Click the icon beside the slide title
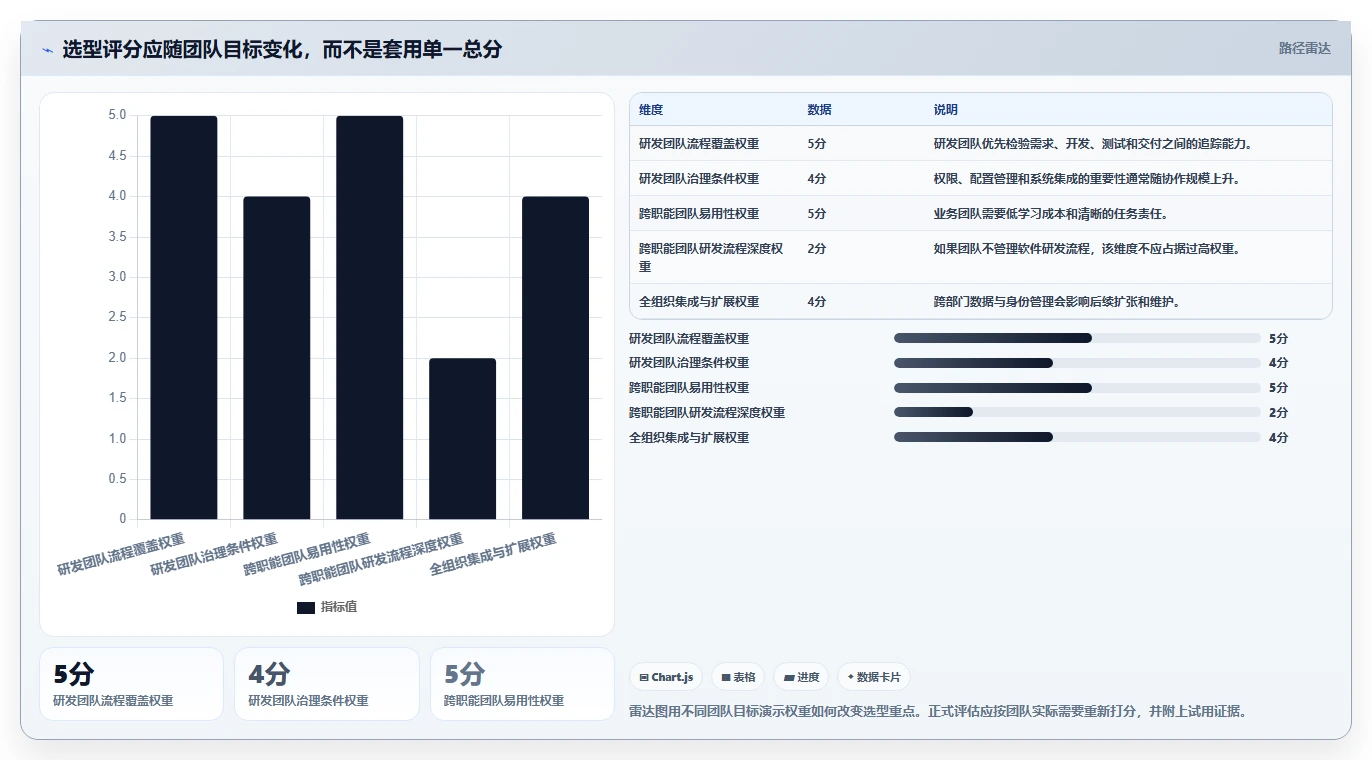1372x760 pixels. pos(47,49)
